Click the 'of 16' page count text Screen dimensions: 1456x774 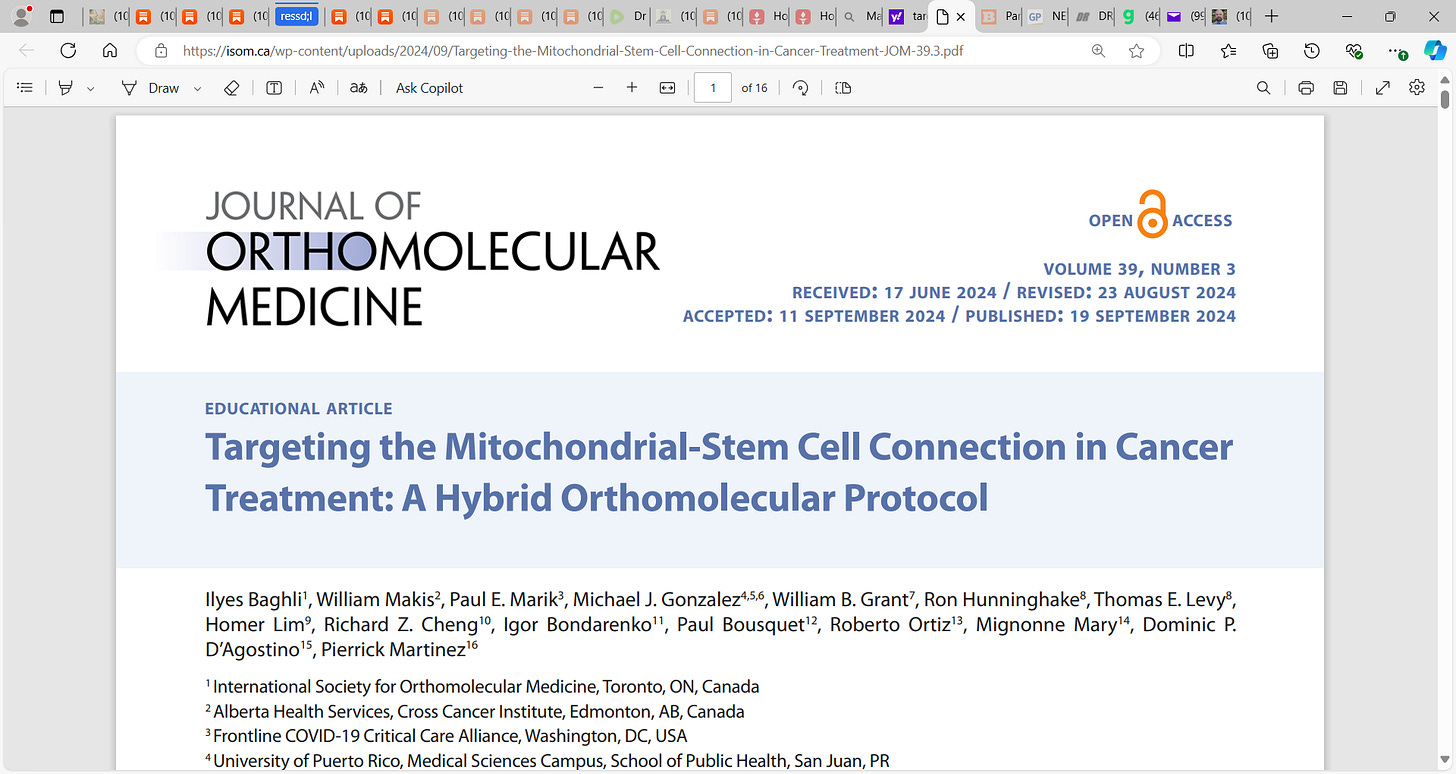[x=754, y=88]
